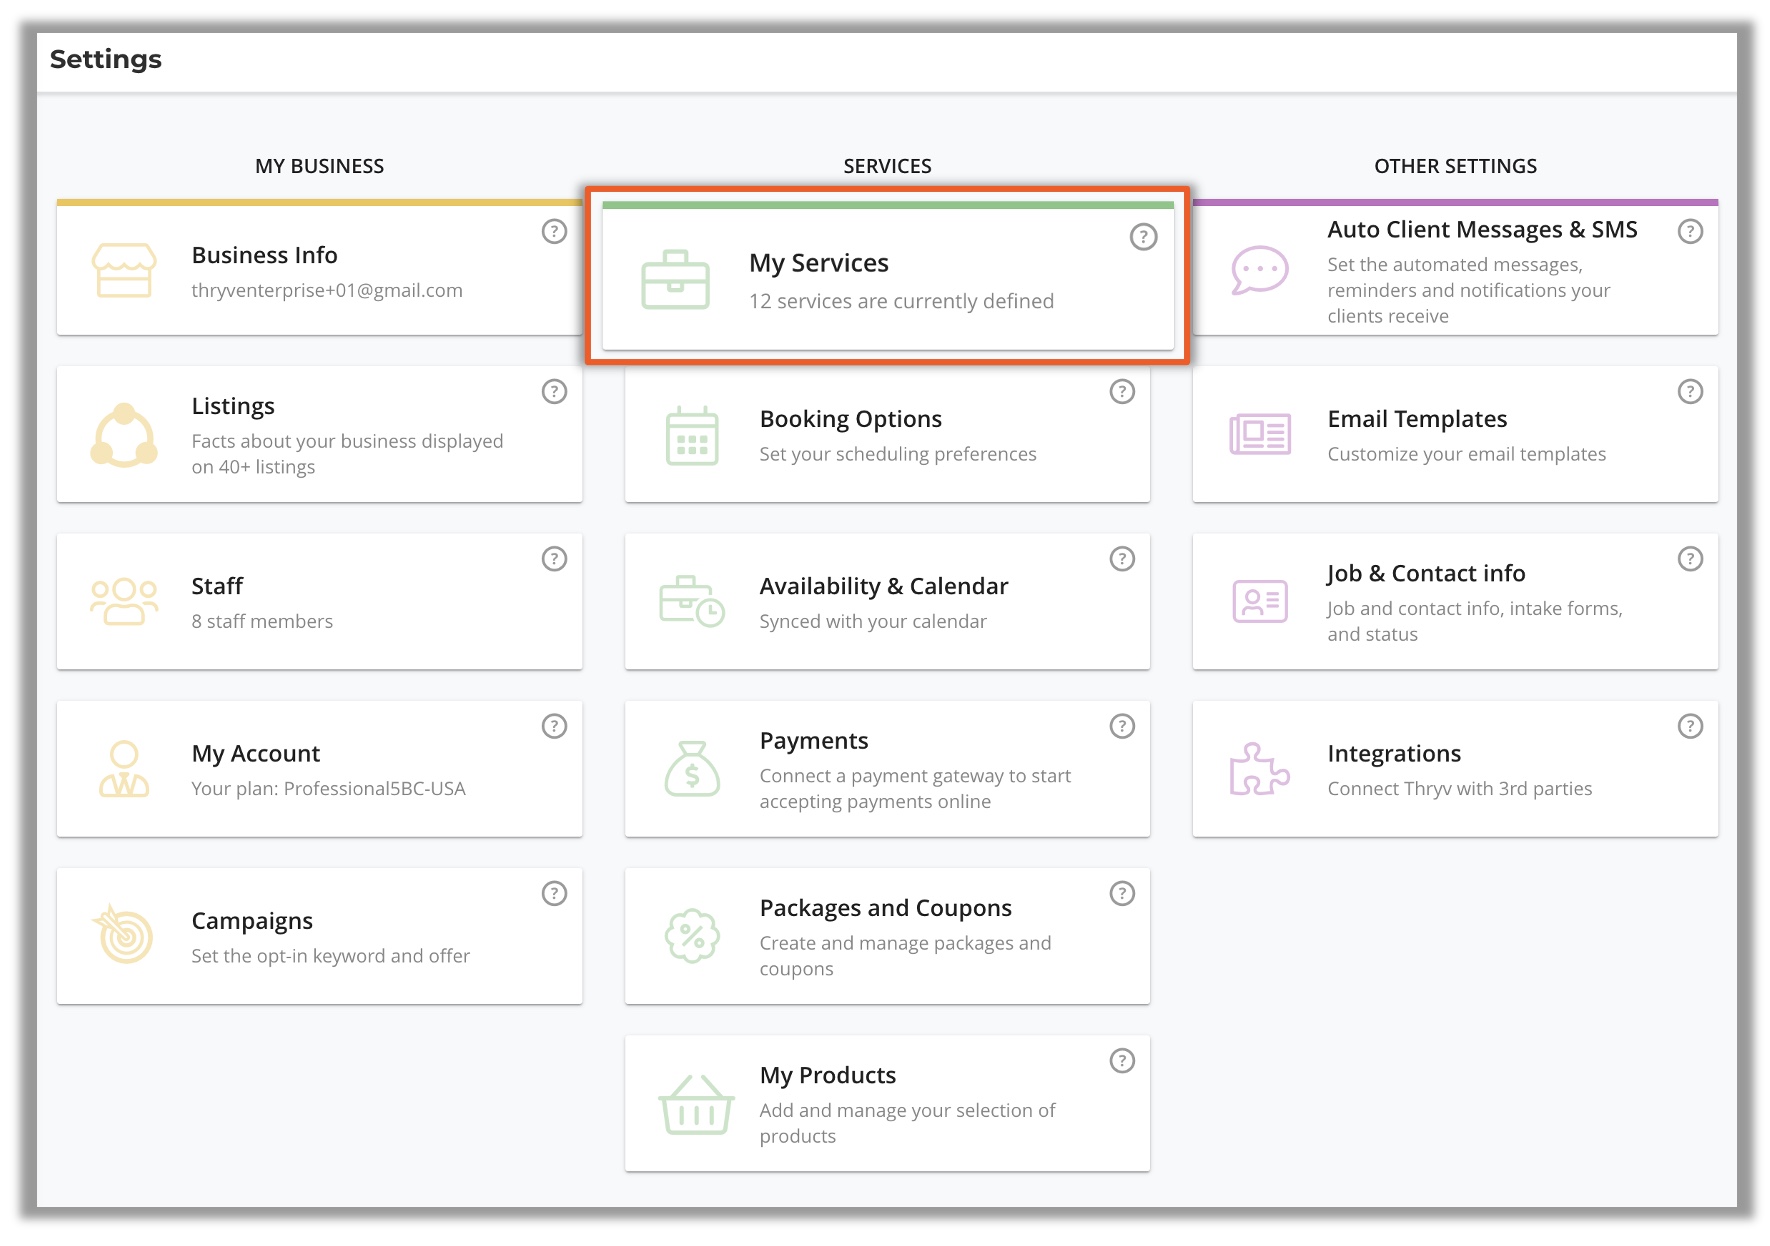The width and height of the screenshot is (1770, 1246).
Task: Click the Packages and Coupons percent badge icon
Action: tap(692, 936)
